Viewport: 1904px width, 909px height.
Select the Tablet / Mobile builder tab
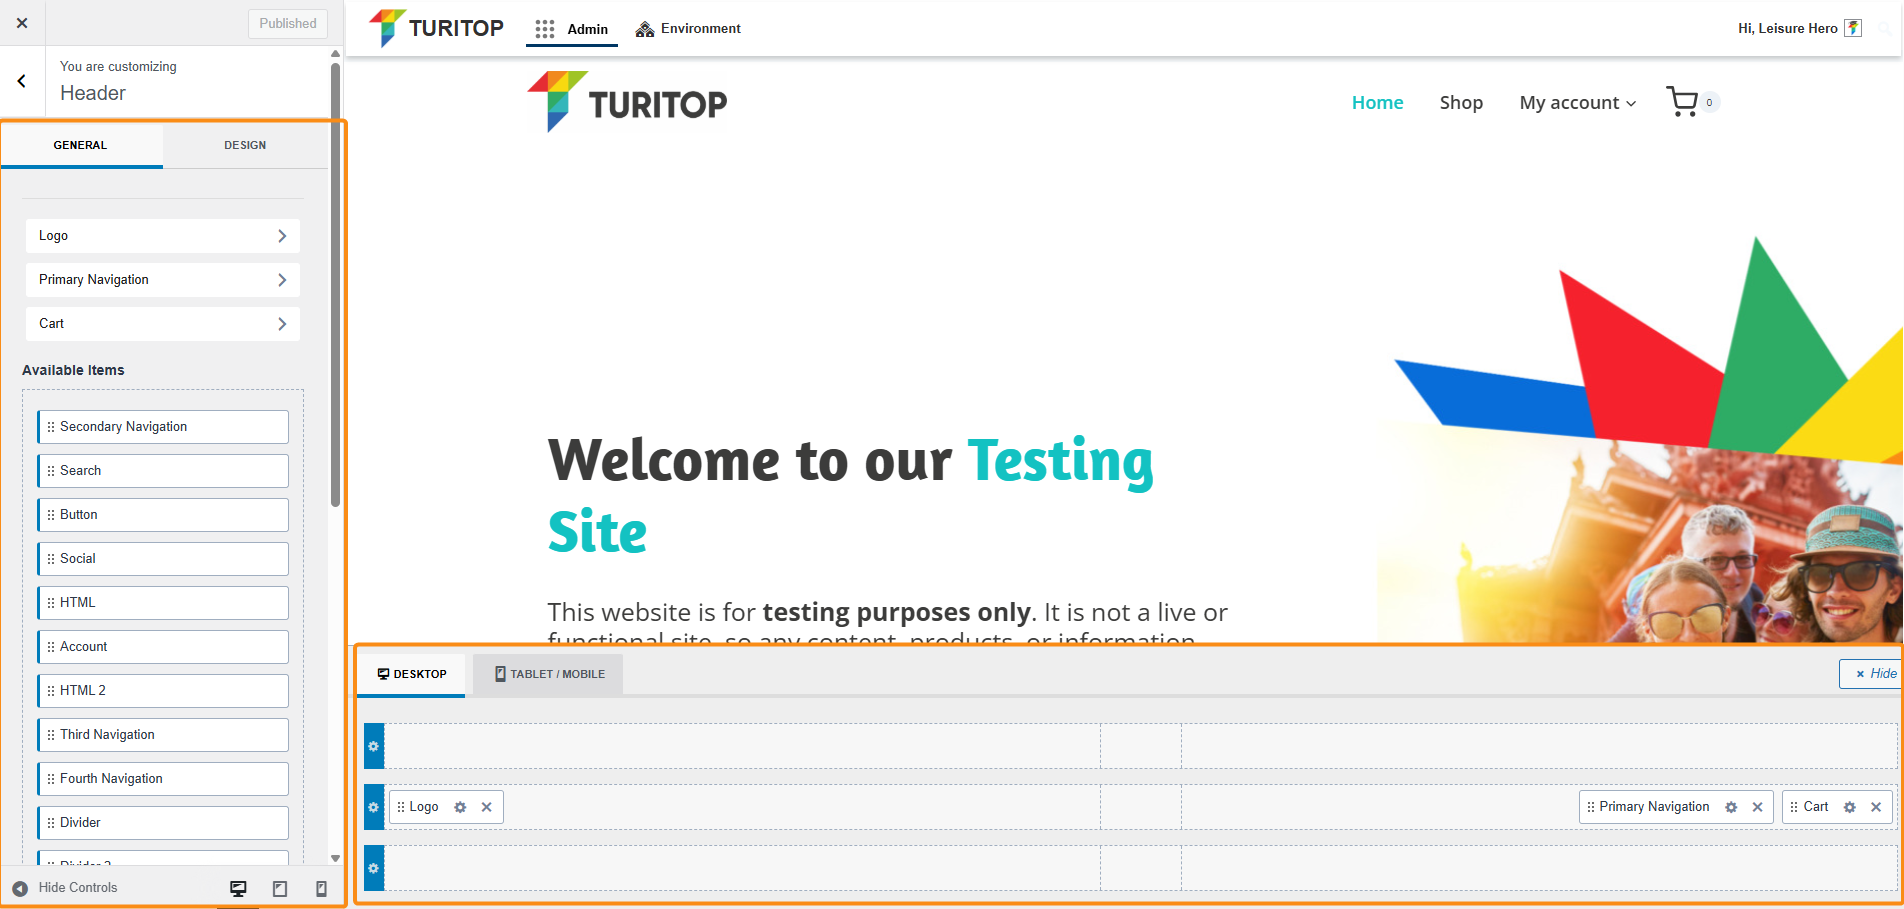coord(549,674)
